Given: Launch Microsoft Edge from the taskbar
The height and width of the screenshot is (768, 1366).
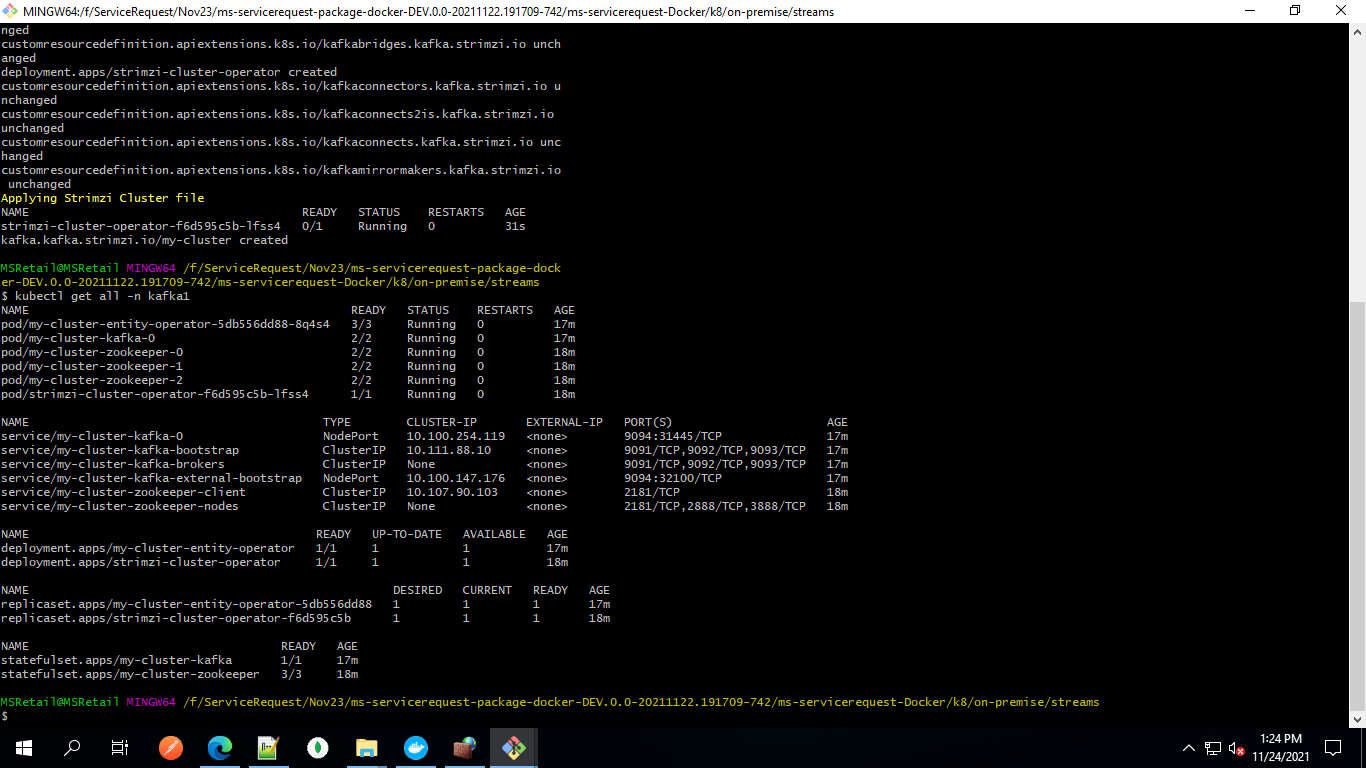Looking at the screenshot, I should coord(220,747).
